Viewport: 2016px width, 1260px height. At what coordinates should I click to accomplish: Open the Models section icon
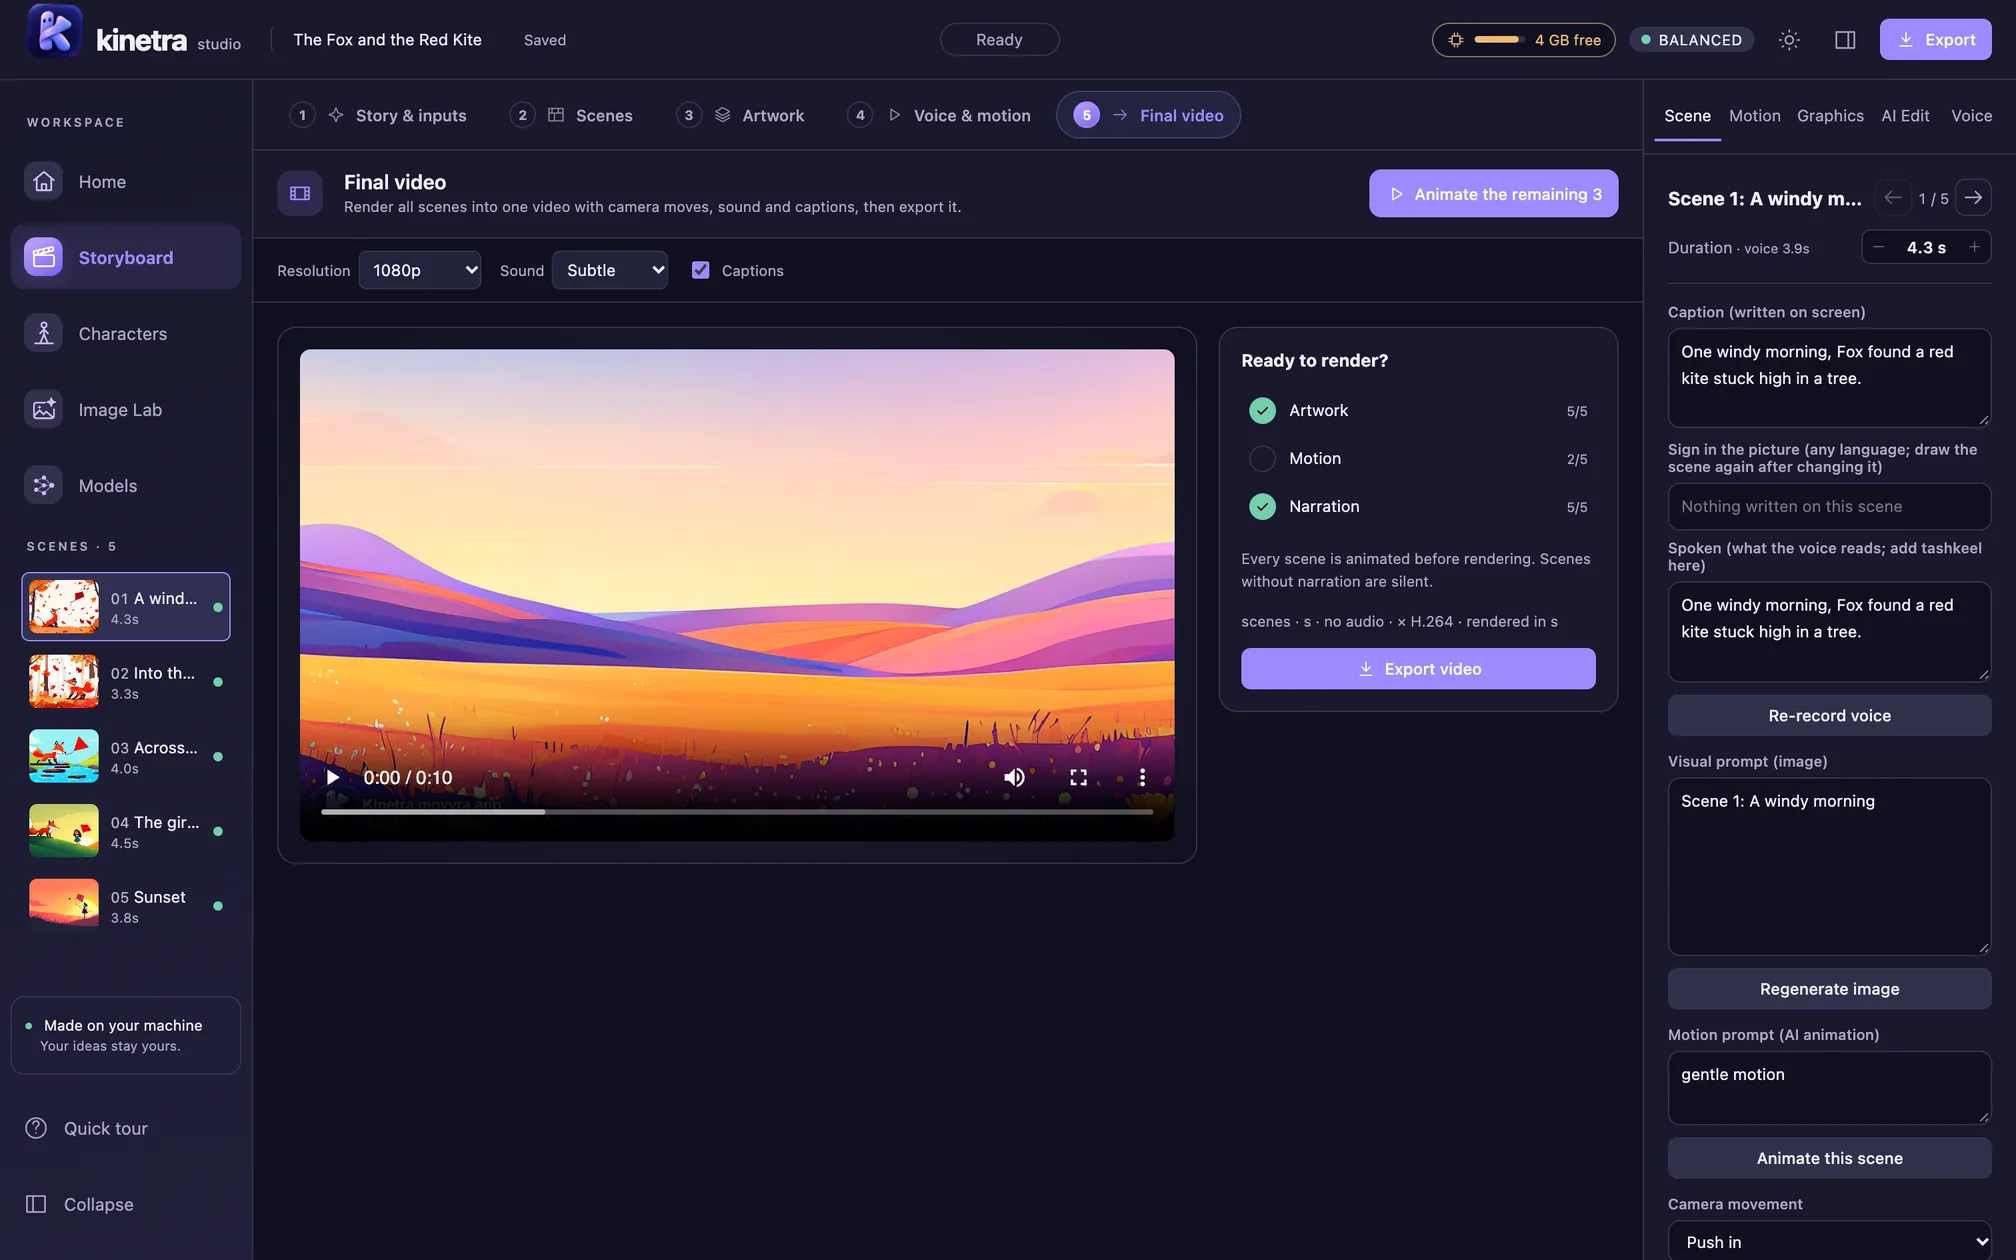tap(43, 485)
